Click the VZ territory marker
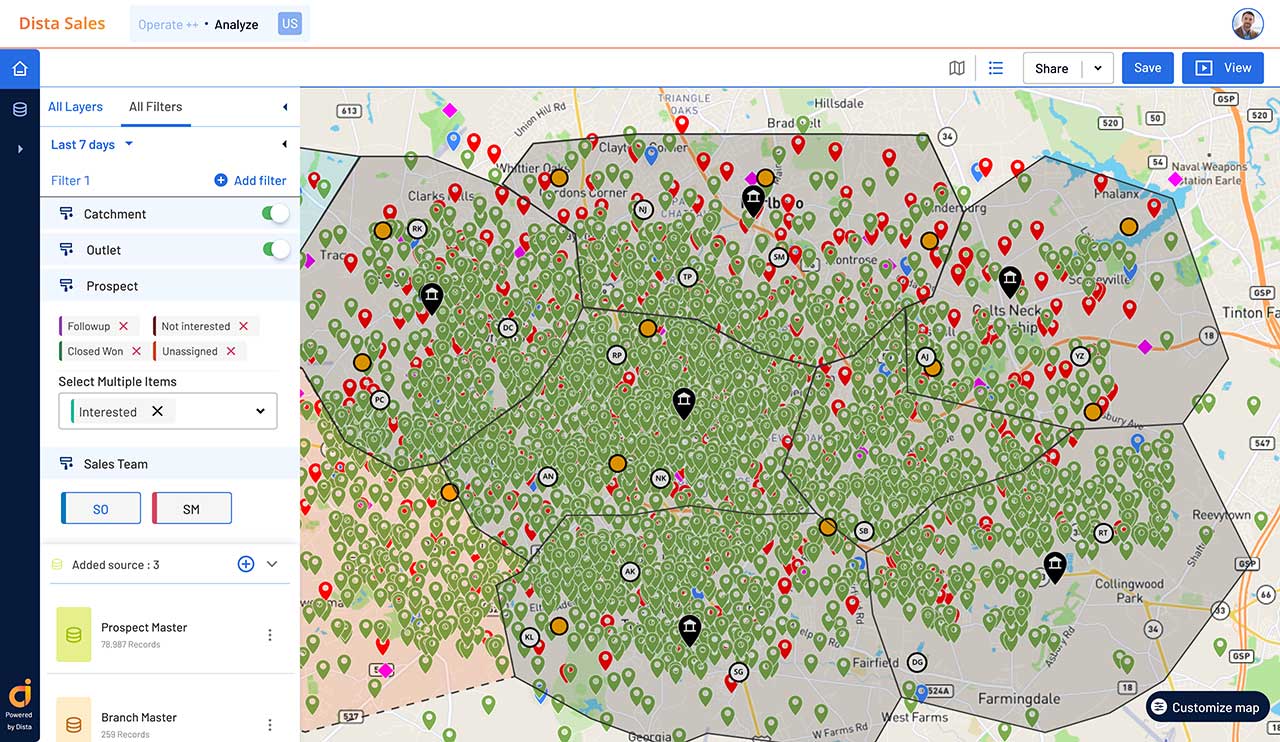Viewport: 1280px width, 742px height. (1079, 356)
